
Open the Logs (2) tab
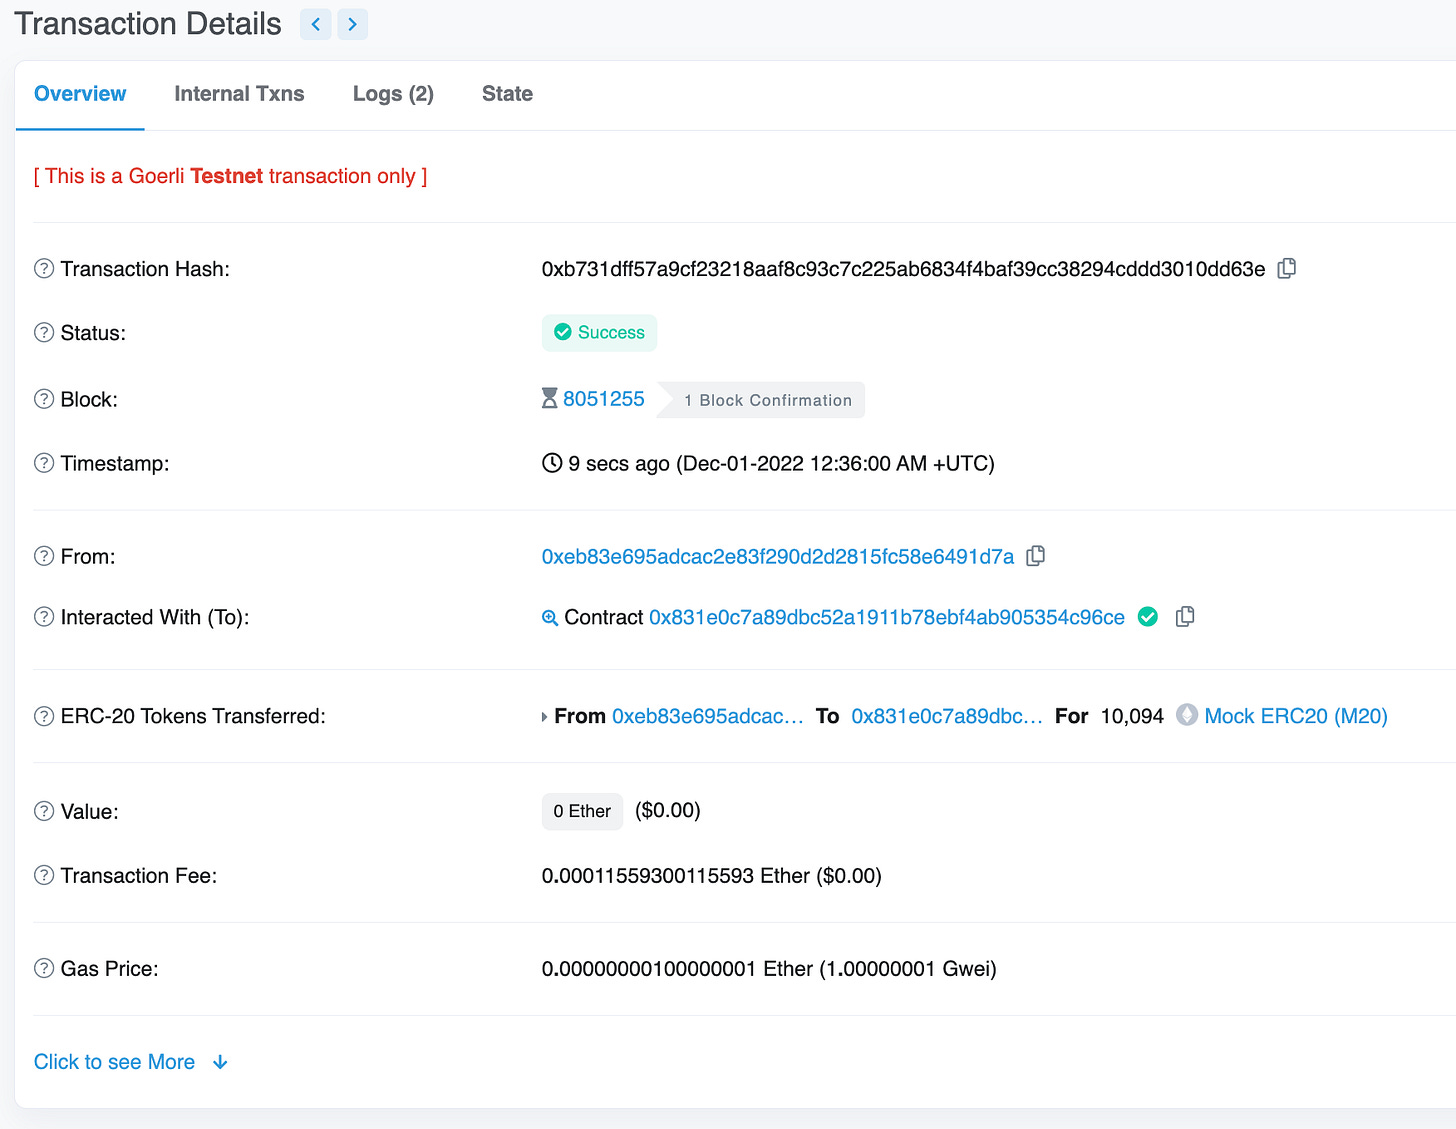[393, 93]
